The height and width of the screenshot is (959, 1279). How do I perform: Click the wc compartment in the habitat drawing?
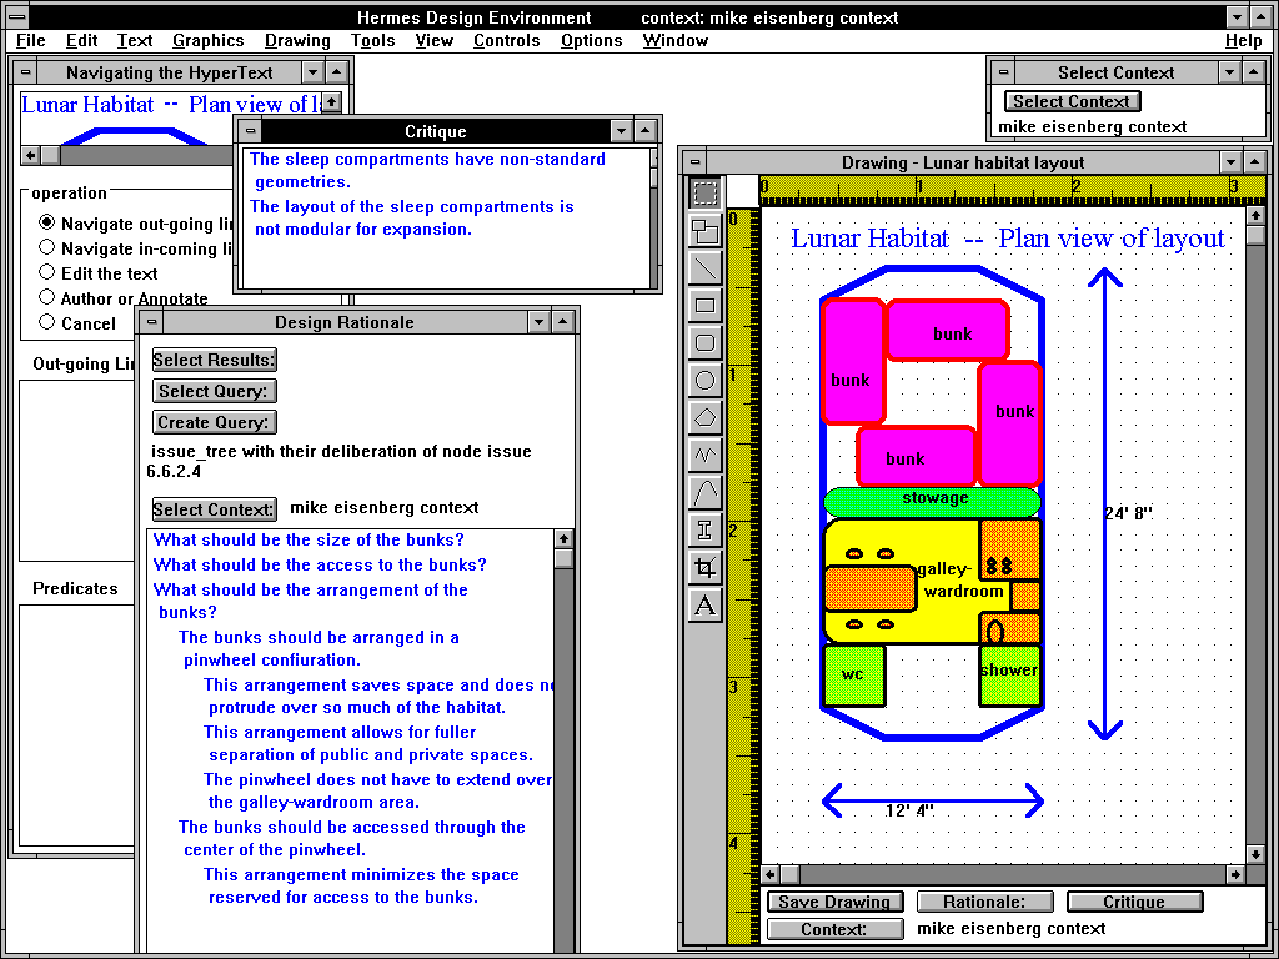(x=854, y=676)
